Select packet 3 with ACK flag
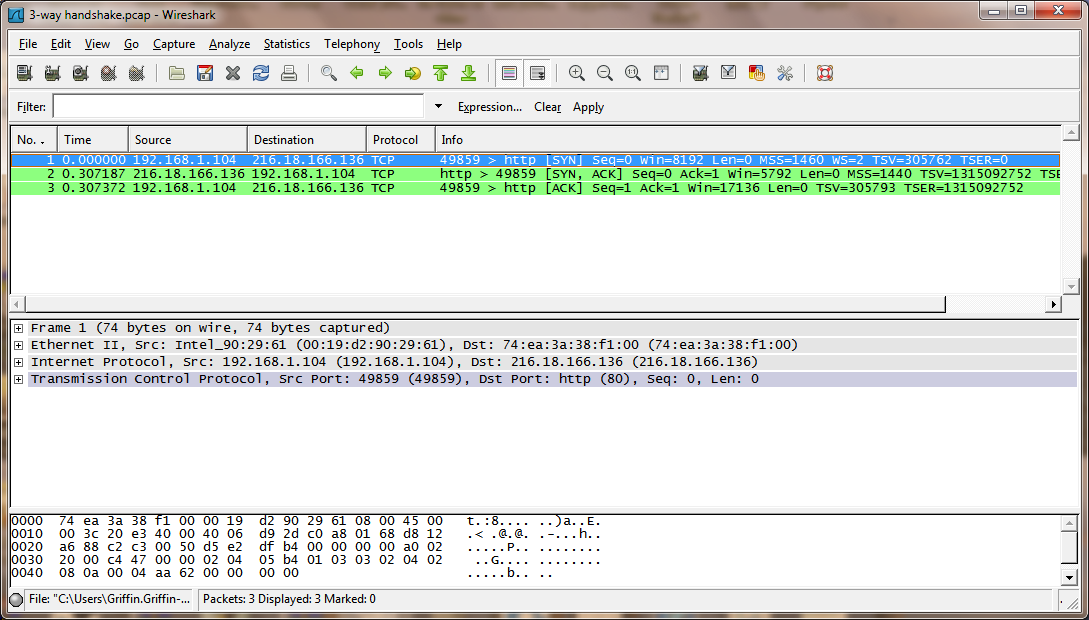This screenshot has height=620, width=1089. coord(535,188)
